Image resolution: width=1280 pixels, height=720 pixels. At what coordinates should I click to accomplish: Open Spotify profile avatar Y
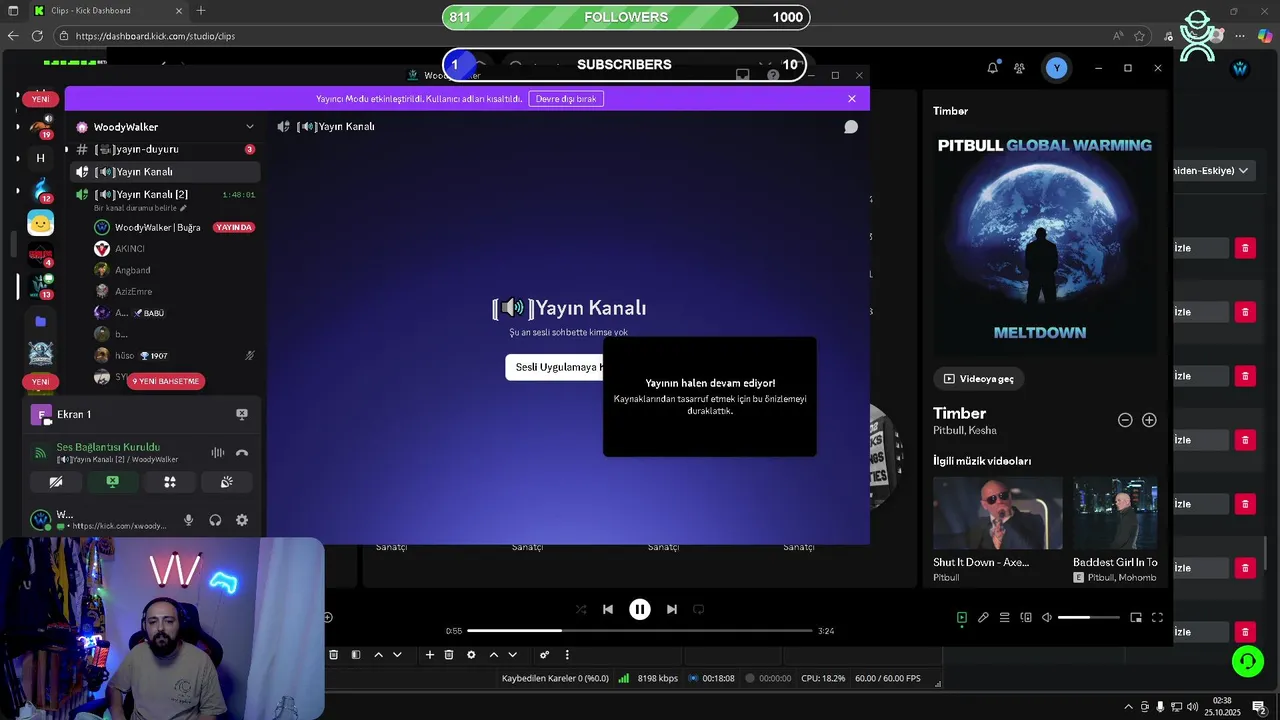coord(1057,68)
